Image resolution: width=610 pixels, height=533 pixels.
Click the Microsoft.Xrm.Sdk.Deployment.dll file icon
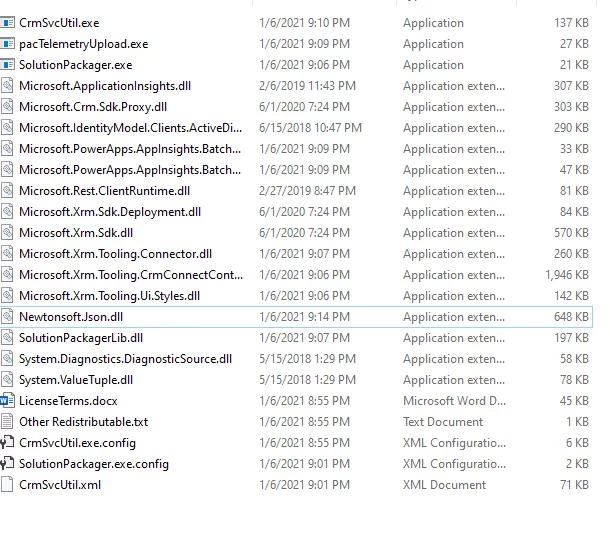tap(7, 212)
